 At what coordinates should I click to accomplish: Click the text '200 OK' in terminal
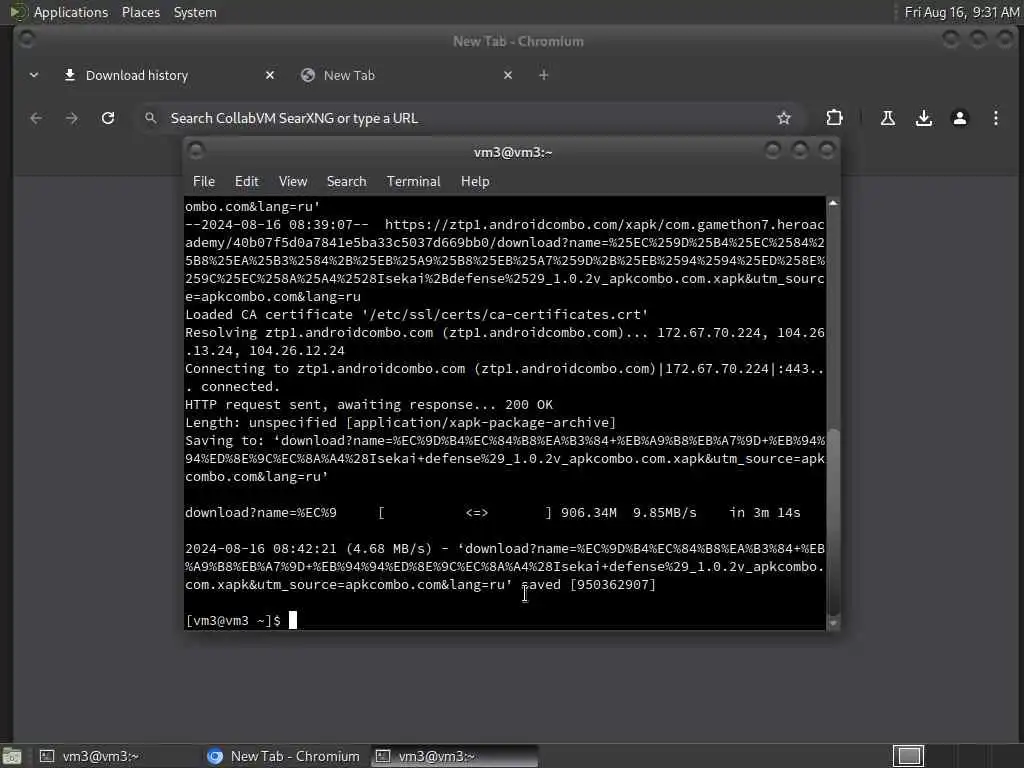point(529,405)
